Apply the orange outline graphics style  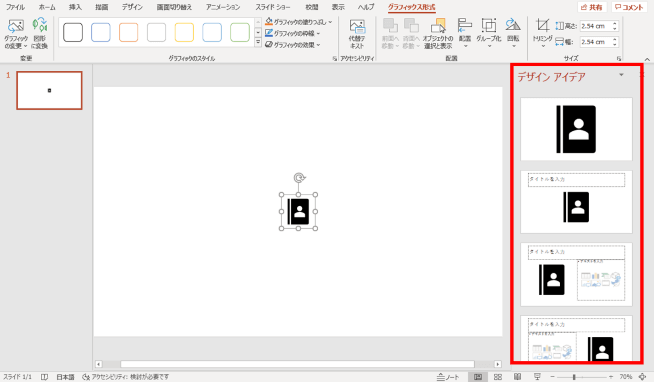point(128,33)
